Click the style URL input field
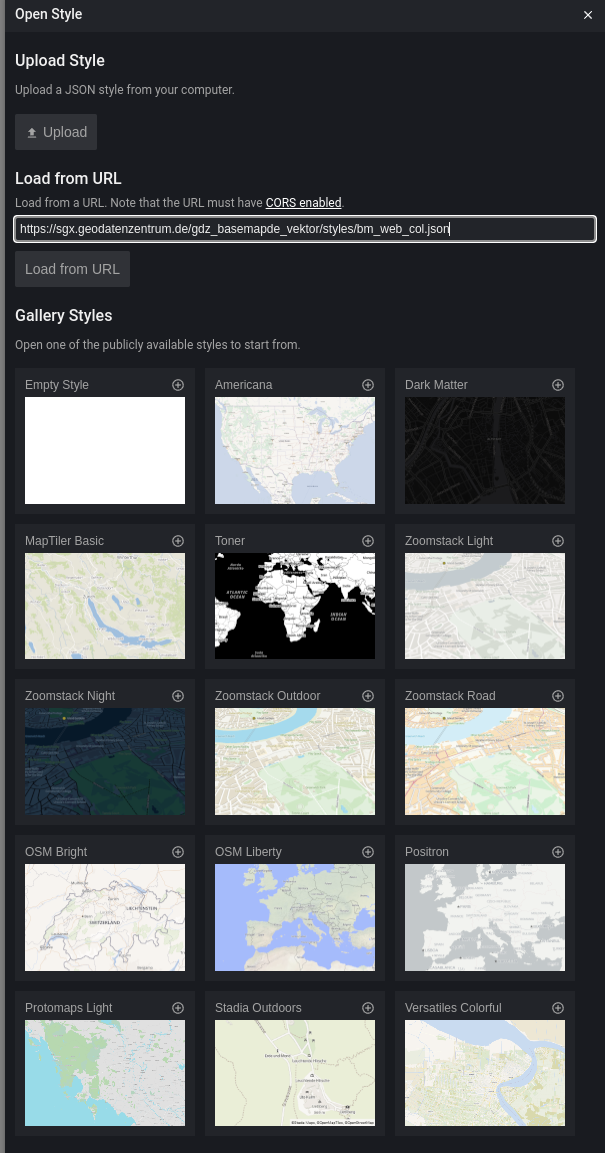The height and width of the screenshot is (1153, 605). (x=305, y=229)
